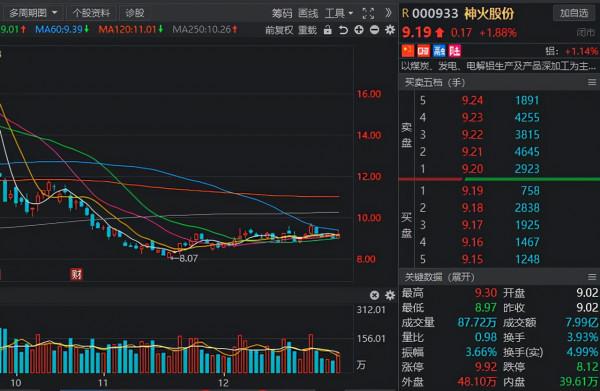Click the 最高 value 9.30

pyautogui.click(x=486, y=293)
